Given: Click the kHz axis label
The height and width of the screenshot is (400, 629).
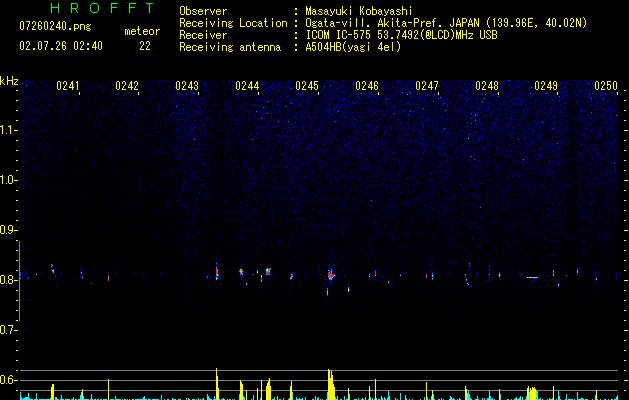Looking at the screenshot, I should point(9,81).
